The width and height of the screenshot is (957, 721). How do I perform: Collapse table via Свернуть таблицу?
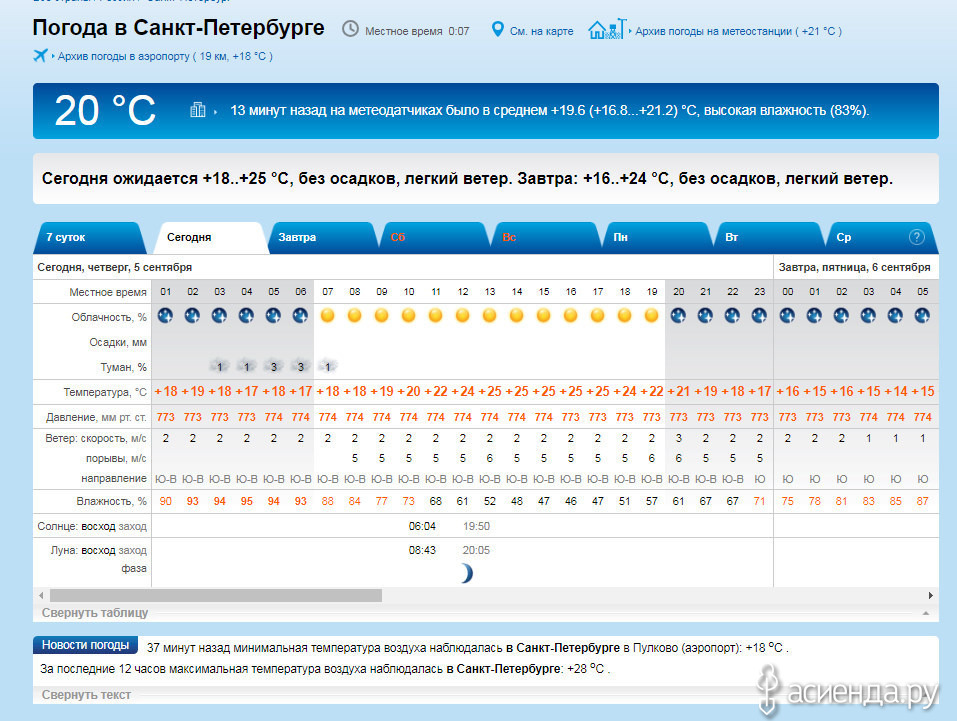pyautogui.click(x=95, y=613)
